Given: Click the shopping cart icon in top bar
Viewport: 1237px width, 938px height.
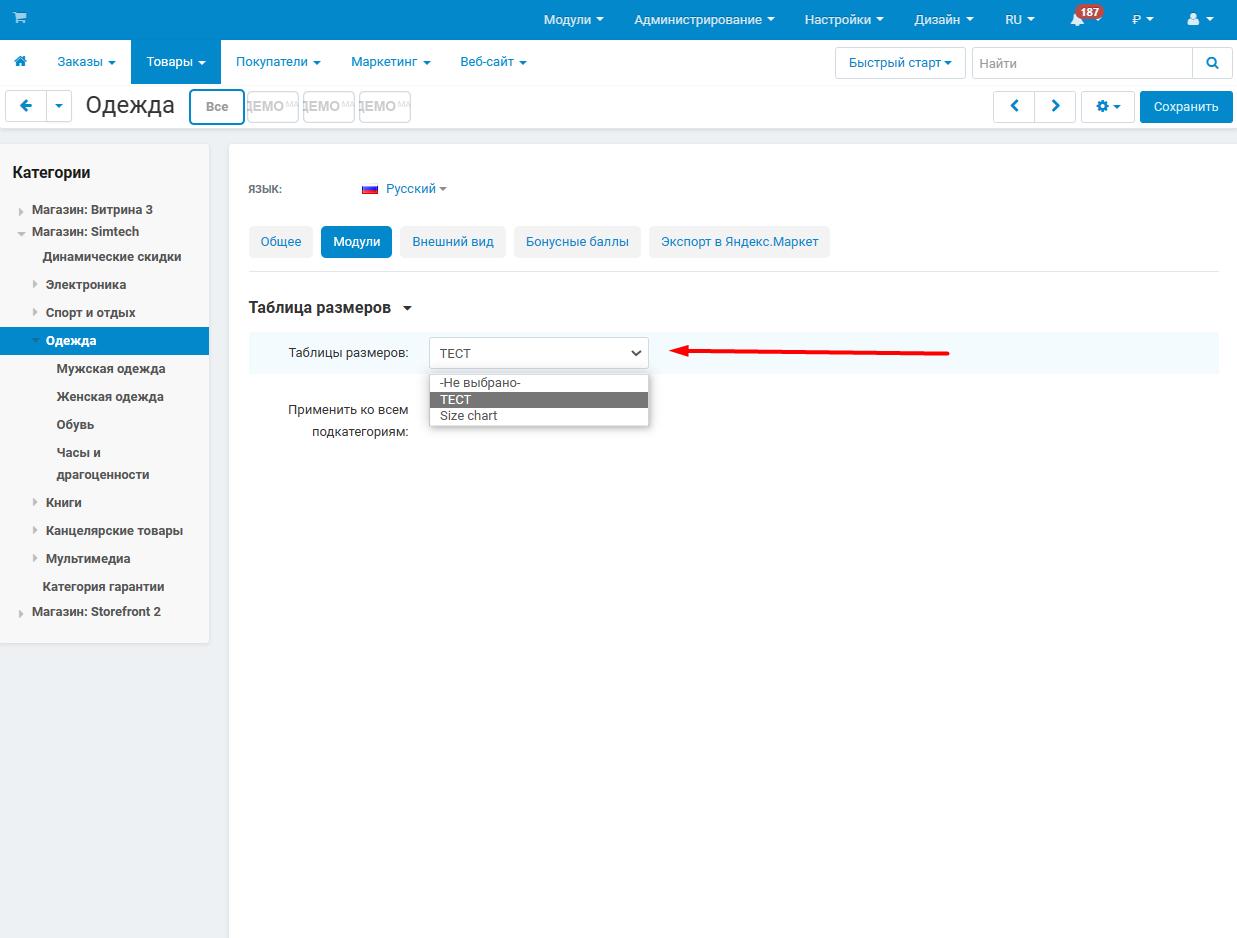Looking at the screenshot, I should [x=20, y=18].
